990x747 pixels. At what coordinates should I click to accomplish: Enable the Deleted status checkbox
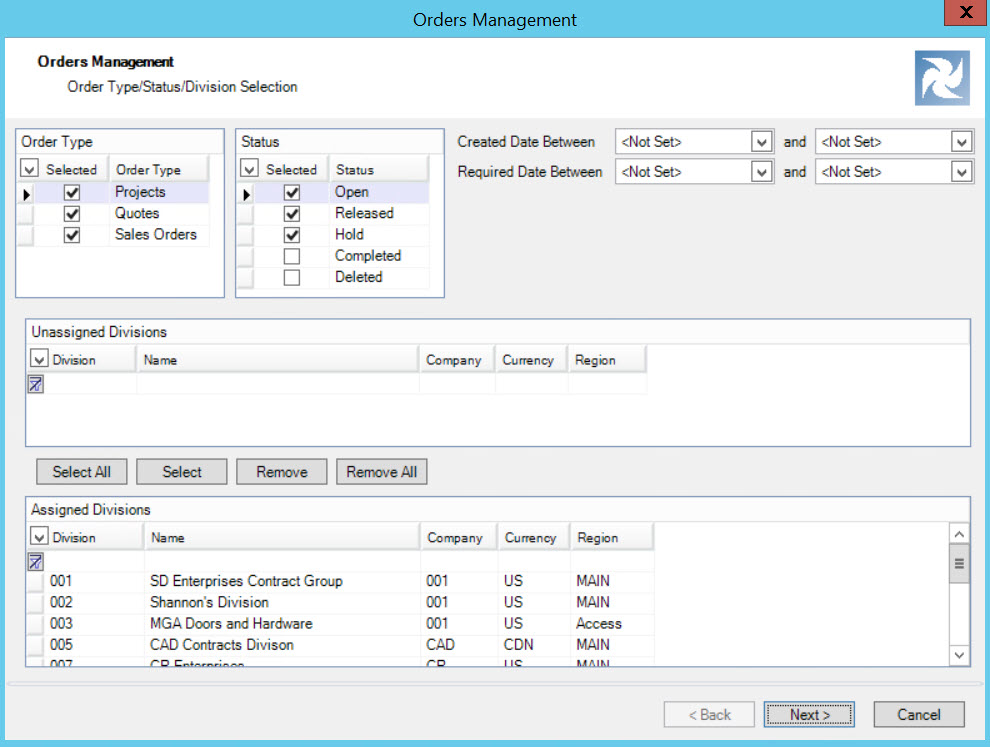pos(292,278)
